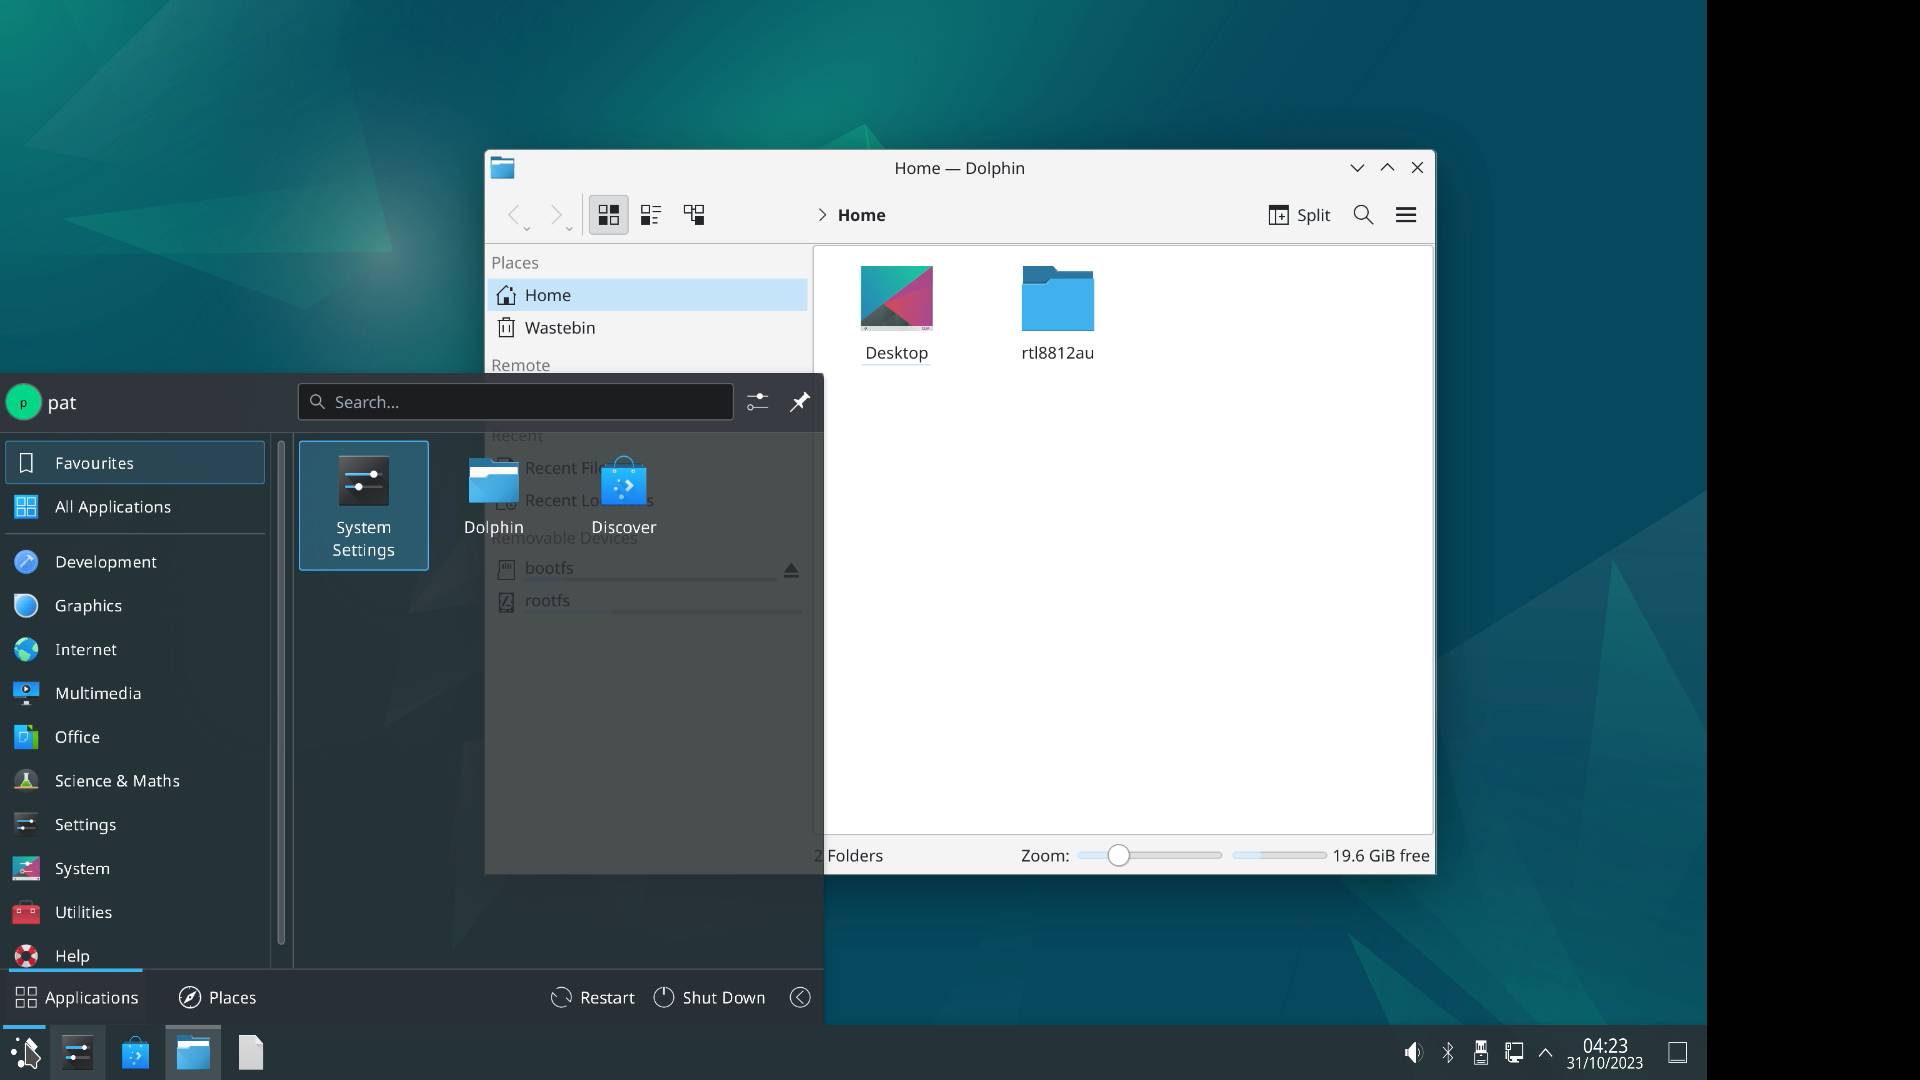Image resolution: width=1920 pixels, height=1080 pixels.
Task: Switch Dolphin to tree view mode
Action: [694, 214]
